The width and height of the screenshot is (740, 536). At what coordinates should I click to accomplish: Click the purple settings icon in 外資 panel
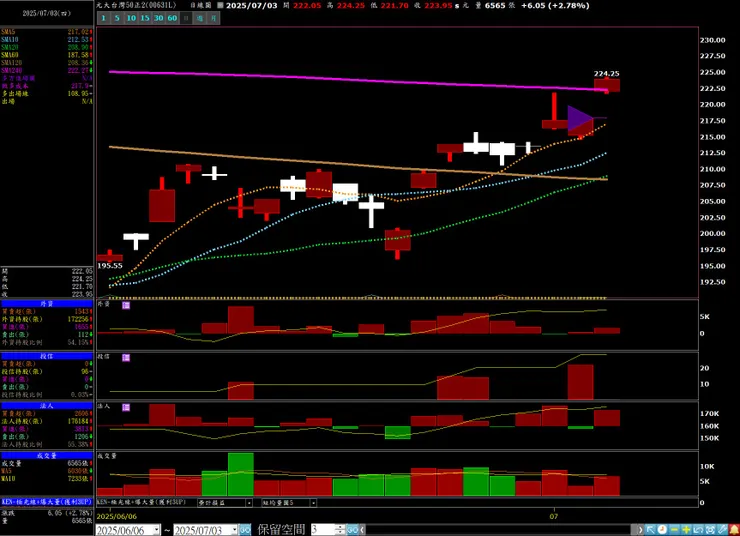pyautogui.click(x=126, y=305)
